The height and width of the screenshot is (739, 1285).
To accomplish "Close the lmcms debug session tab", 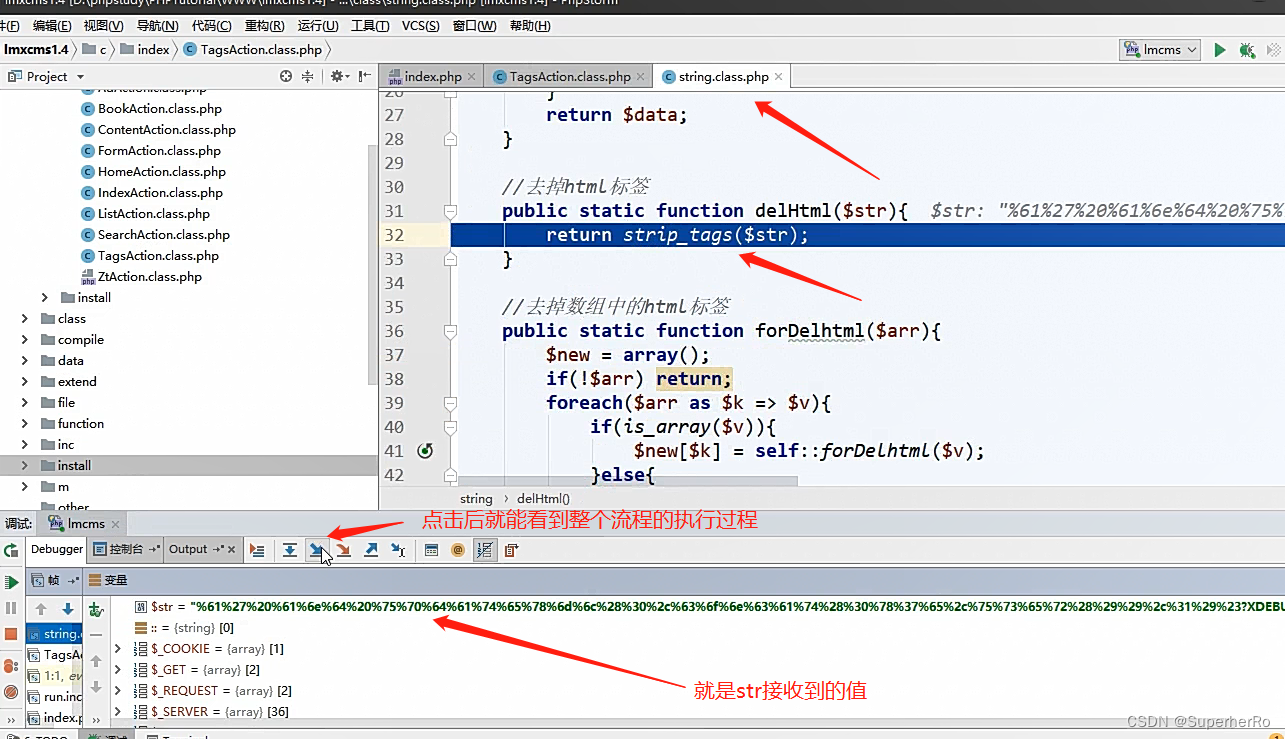I will coord(115,524).
